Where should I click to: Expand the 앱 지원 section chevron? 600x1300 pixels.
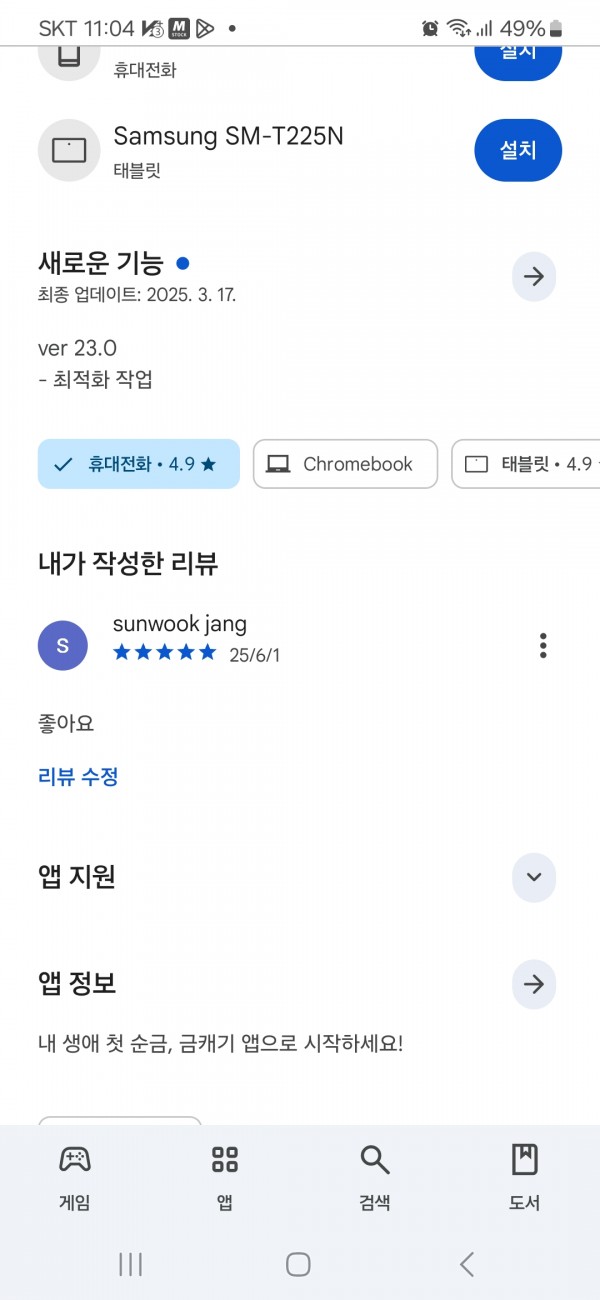tap(534, 877)
